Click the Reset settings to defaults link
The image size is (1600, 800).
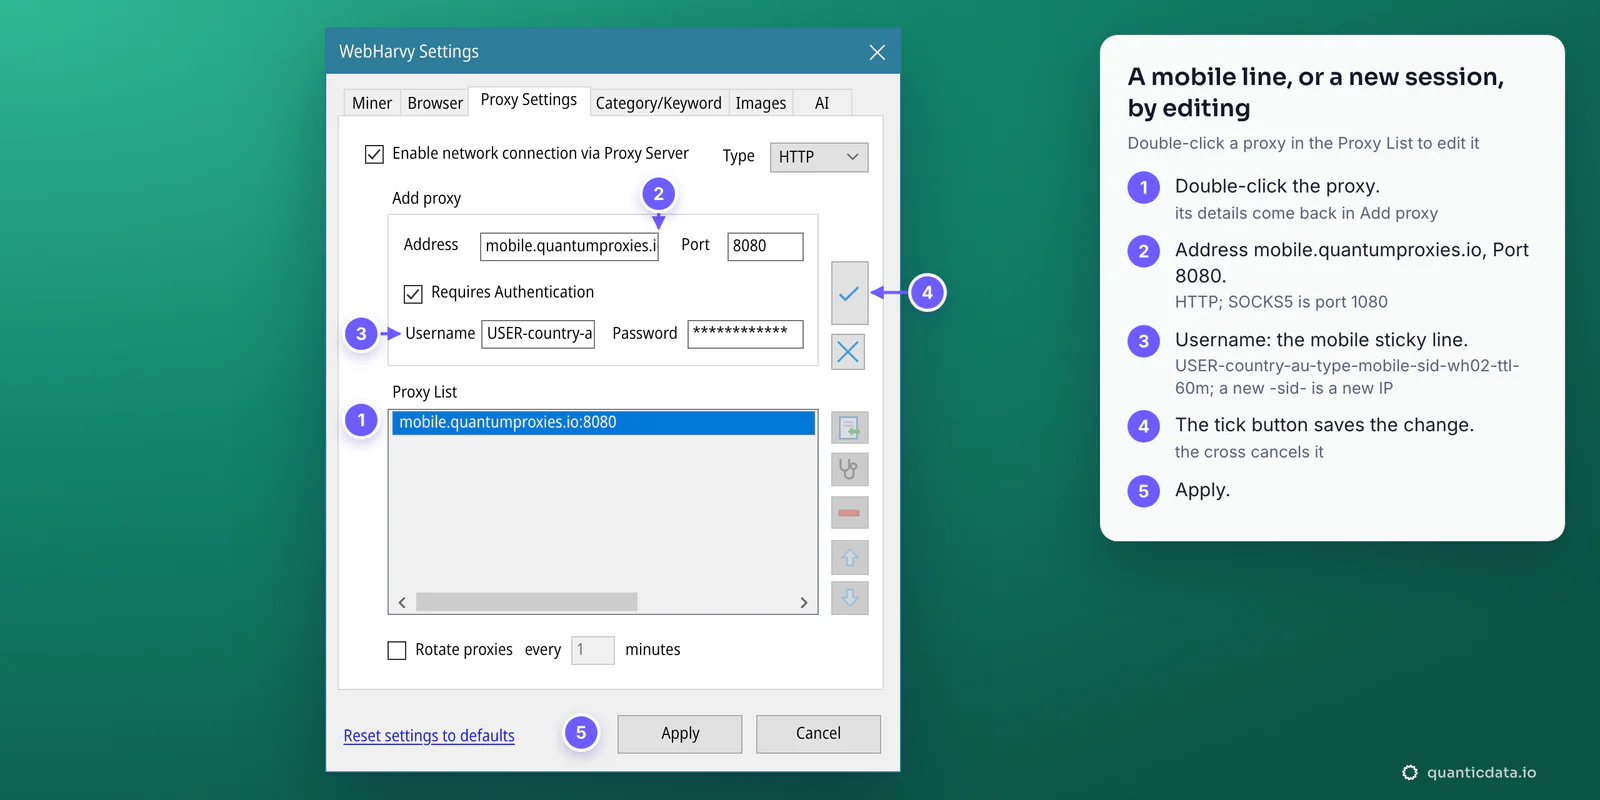(x=429, y=736)
